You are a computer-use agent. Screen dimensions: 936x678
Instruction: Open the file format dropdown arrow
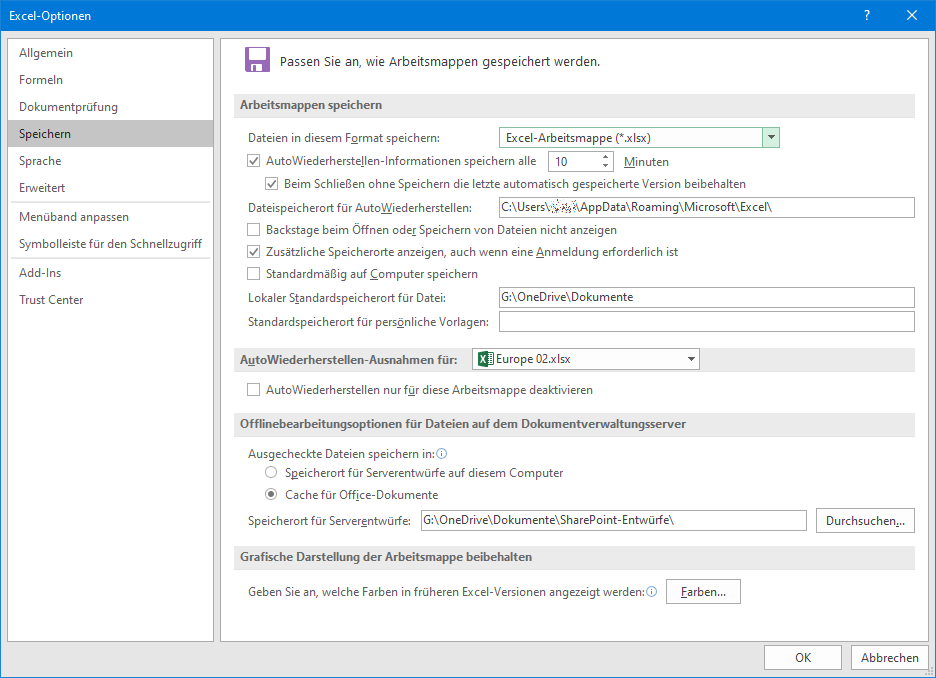click(x=771, y=138)
